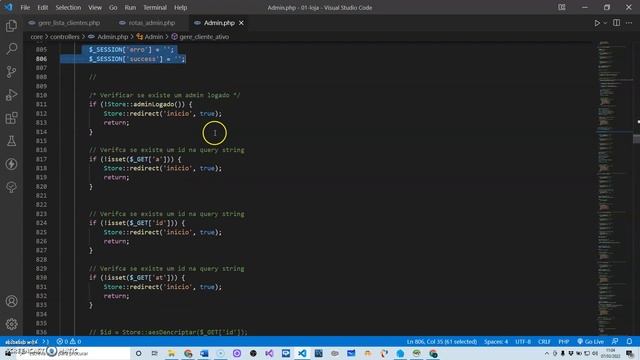Click the Ln 806, Col 35 cursor position
The image size is (640, 360).
[442, 342]
